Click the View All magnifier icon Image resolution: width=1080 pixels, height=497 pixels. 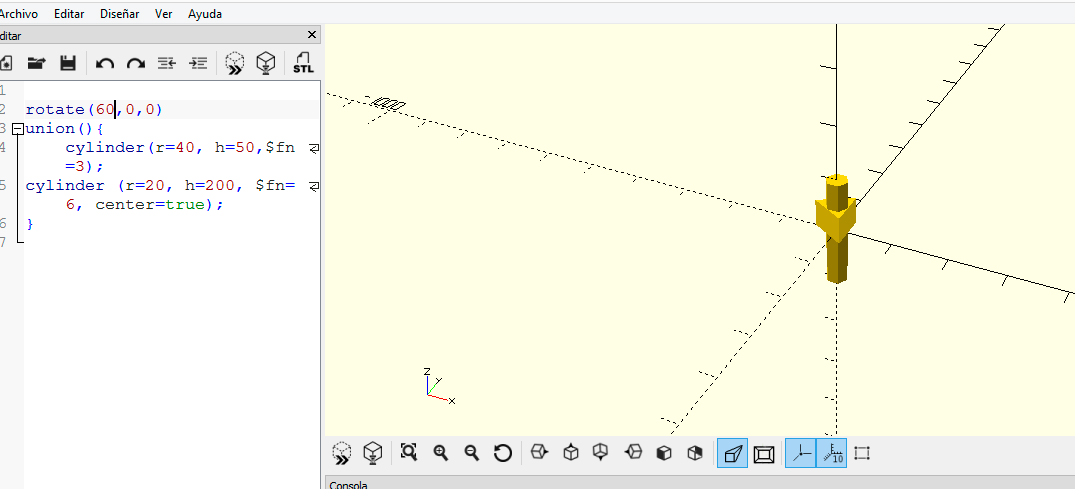[408, 453]
